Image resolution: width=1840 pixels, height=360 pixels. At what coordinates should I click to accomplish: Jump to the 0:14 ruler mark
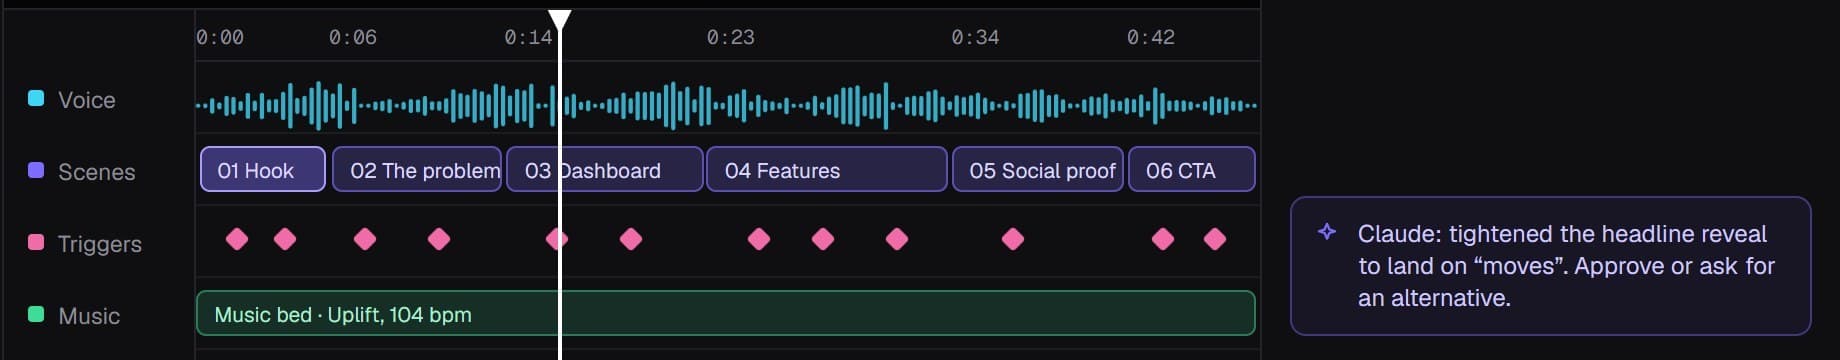pyautogui.click(x=528, y=37)
